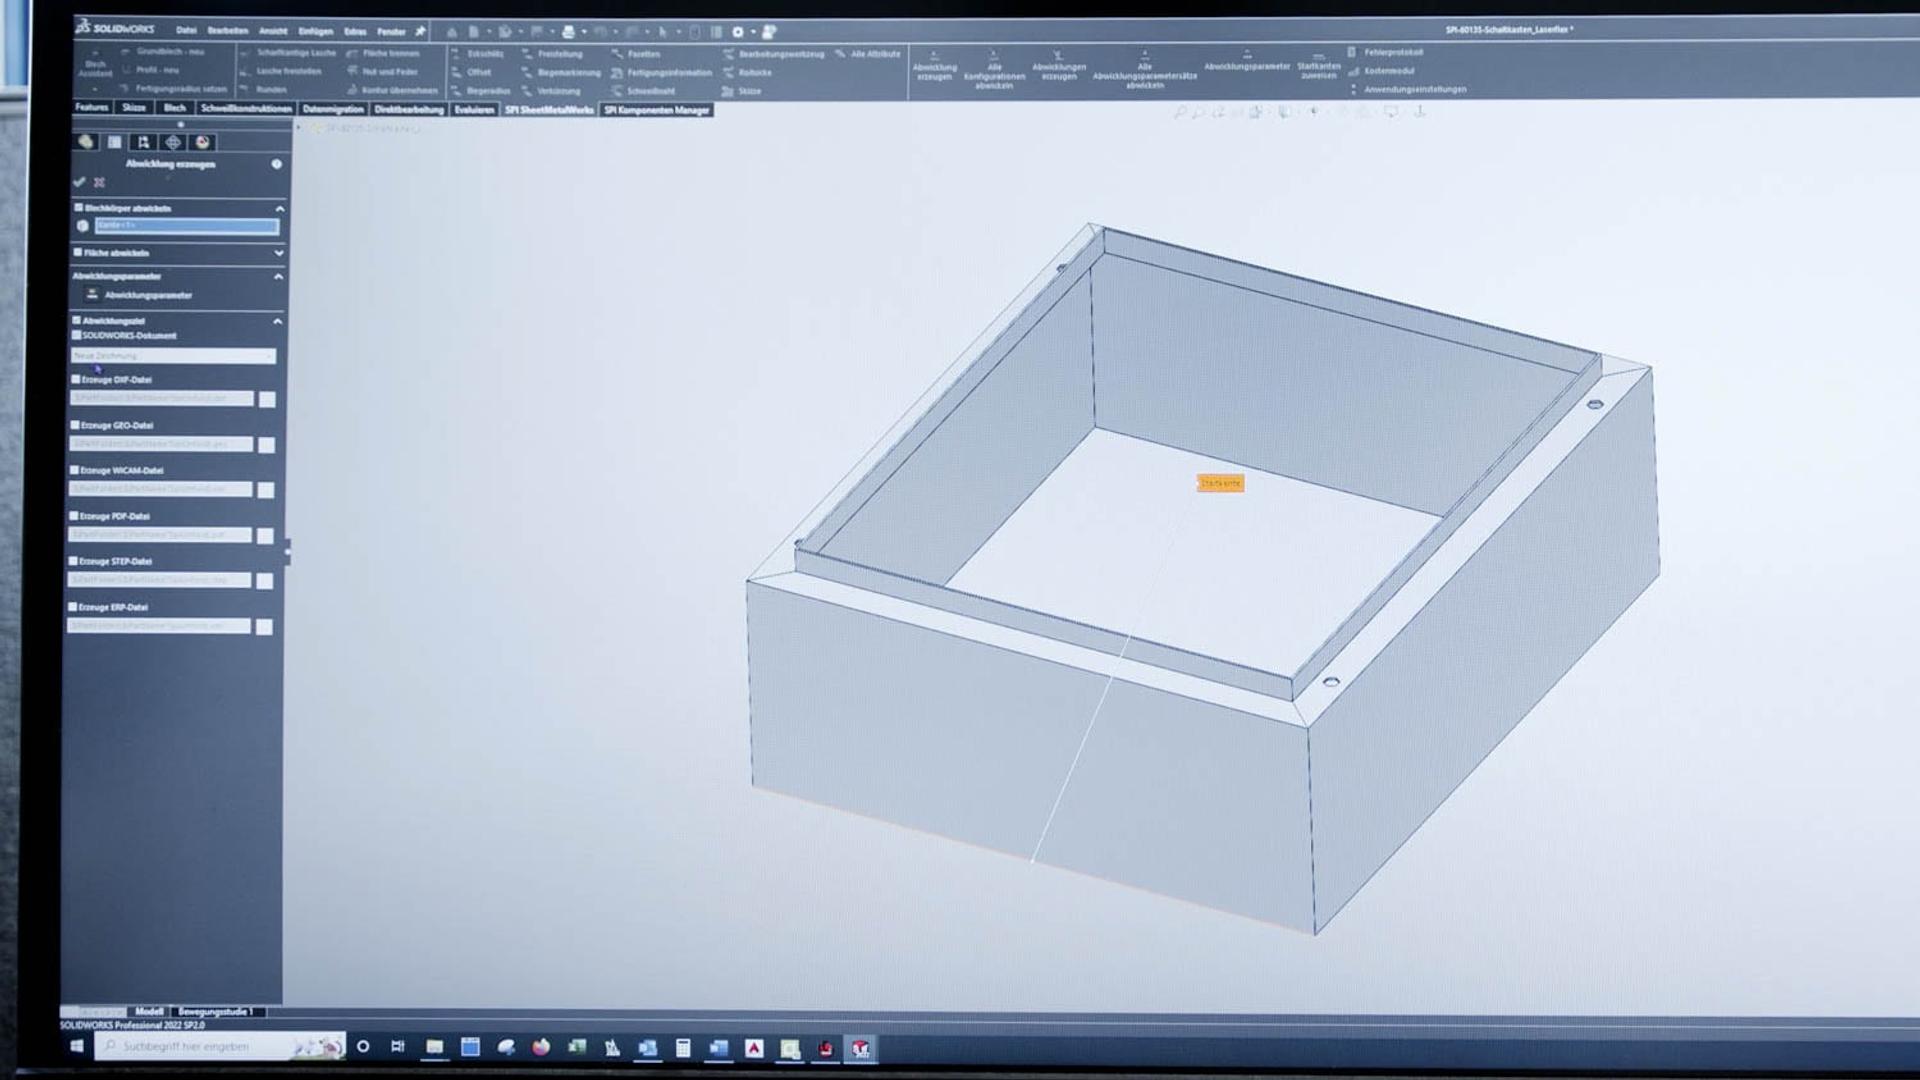Open dropdown arrow next to options gear
Viewport: 1920px width, 1080px height.
[753, 32]
